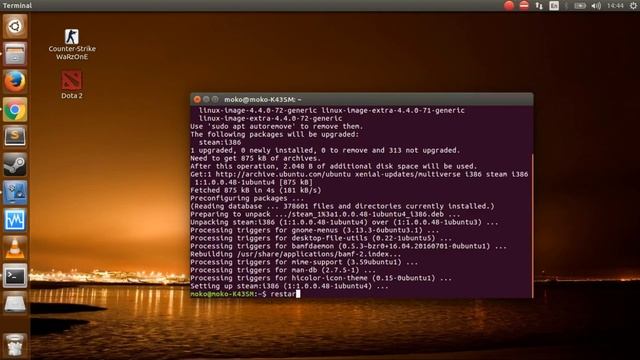Click 'Processing triggers for bamfdaemon' line
This screenshot has height=360, width=640.
[x=348, y=246]
